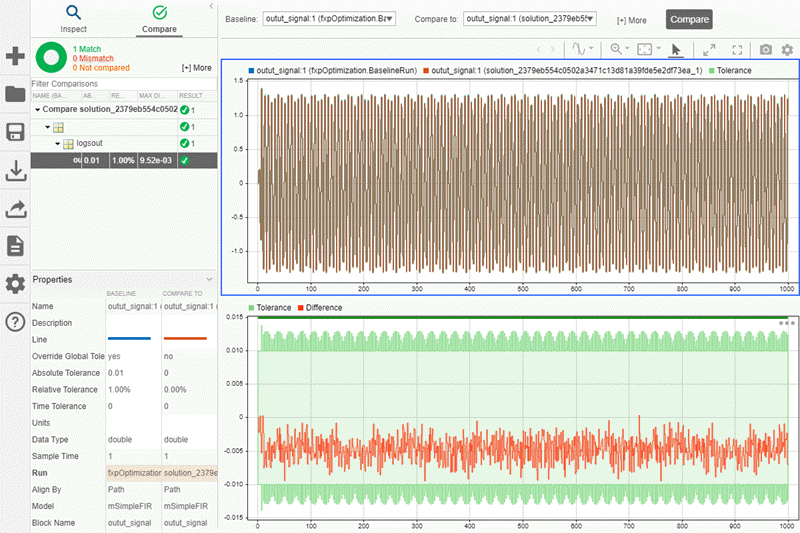
Task: Click [+] More beside the Compare to dropdown
Action: [631, 20]
